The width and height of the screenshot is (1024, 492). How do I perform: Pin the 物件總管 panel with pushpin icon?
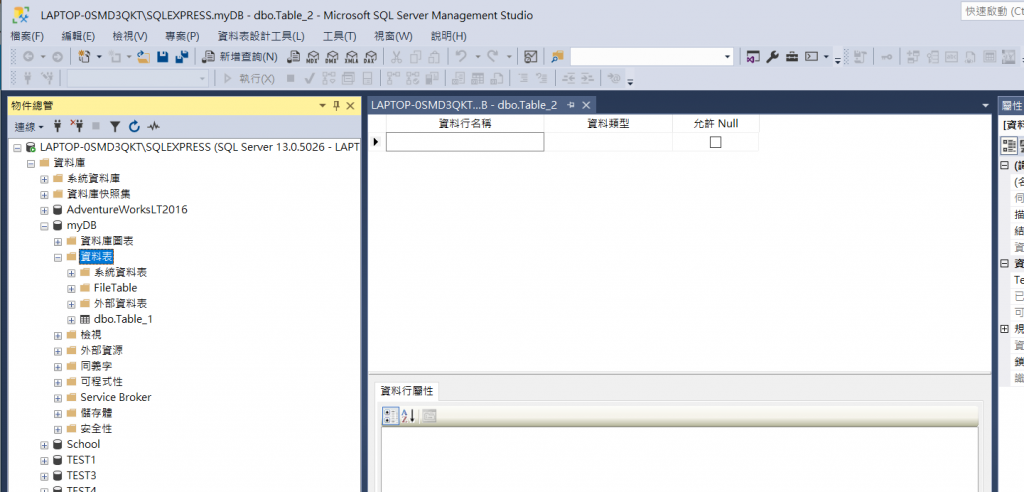pos(337,106)
